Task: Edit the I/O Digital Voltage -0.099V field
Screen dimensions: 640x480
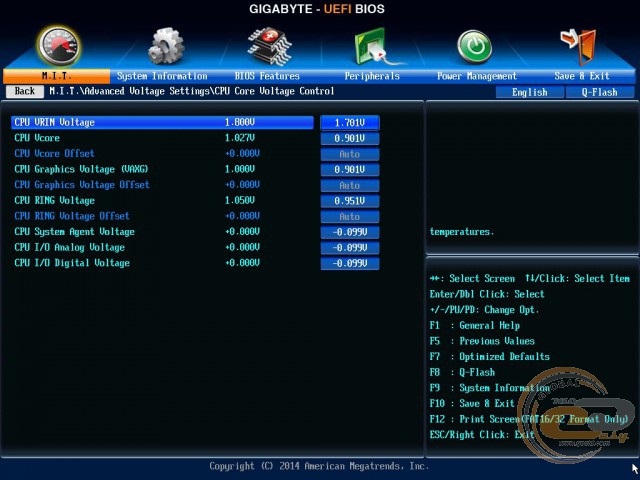Action: tap(350, 263)
